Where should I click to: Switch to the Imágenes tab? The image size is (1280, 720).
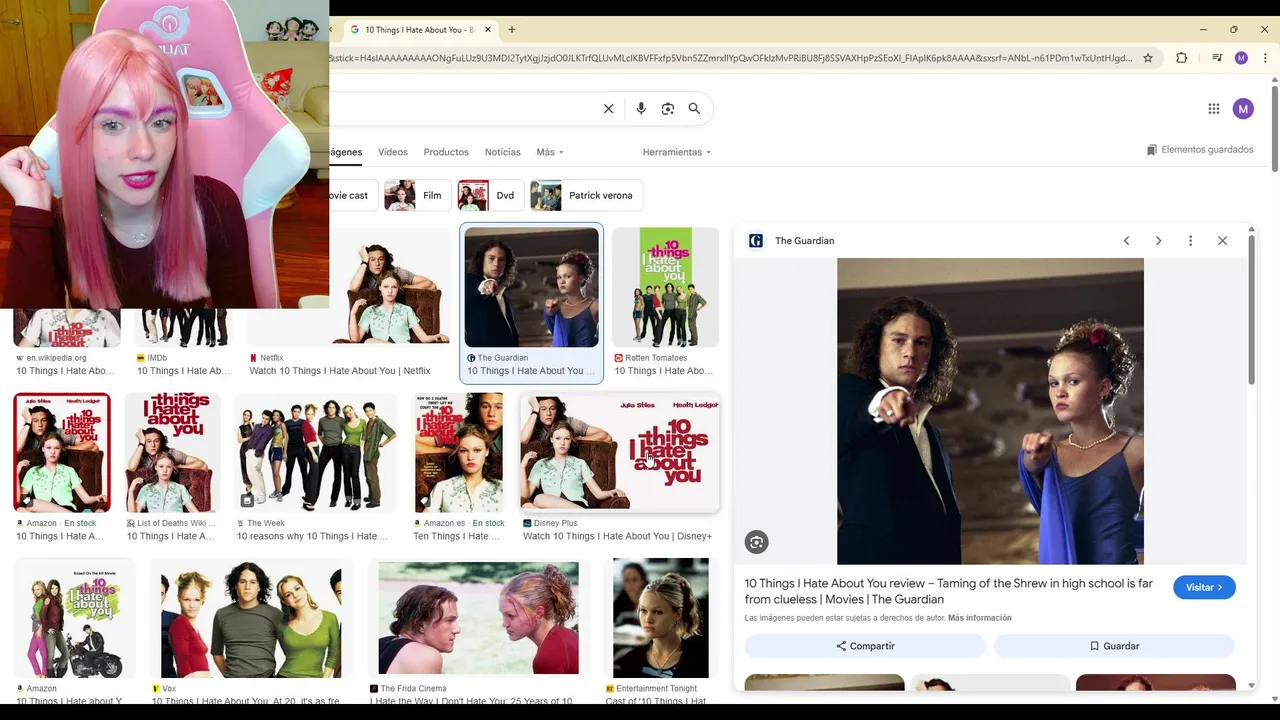tap(345, 152)
